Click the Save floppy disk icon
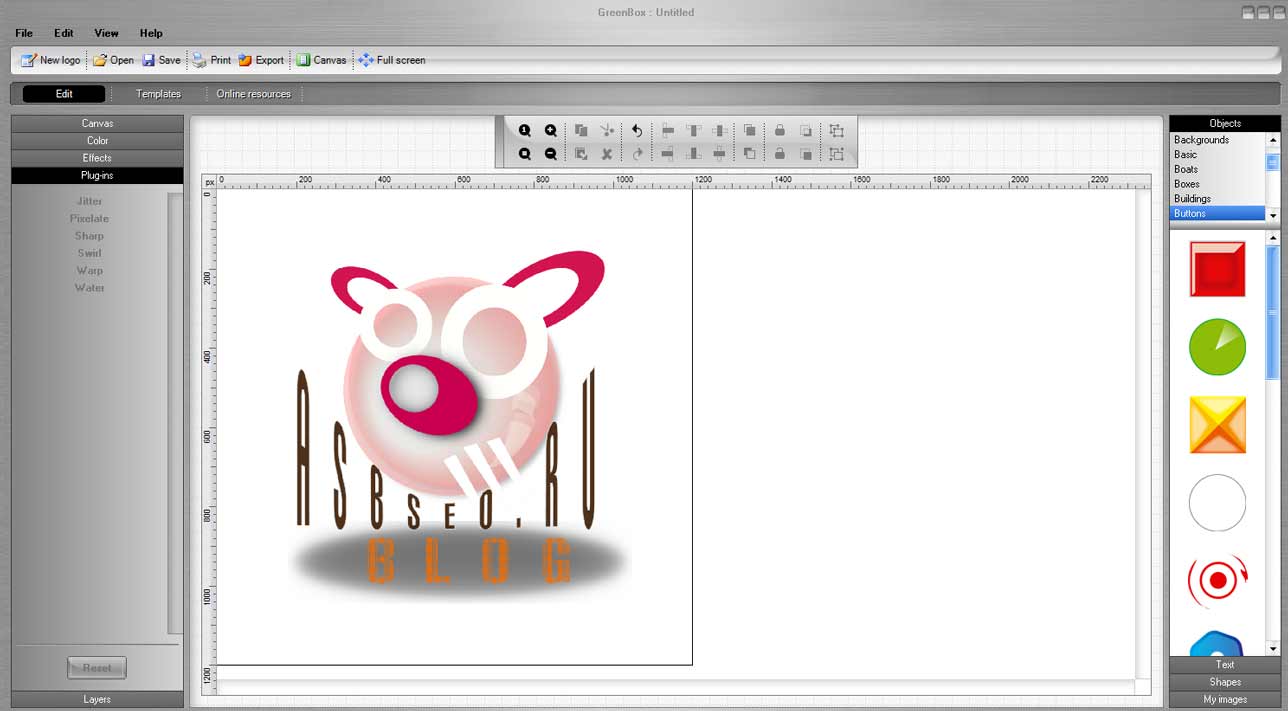Screen dimensions: 1288x711 click(149, 60)
